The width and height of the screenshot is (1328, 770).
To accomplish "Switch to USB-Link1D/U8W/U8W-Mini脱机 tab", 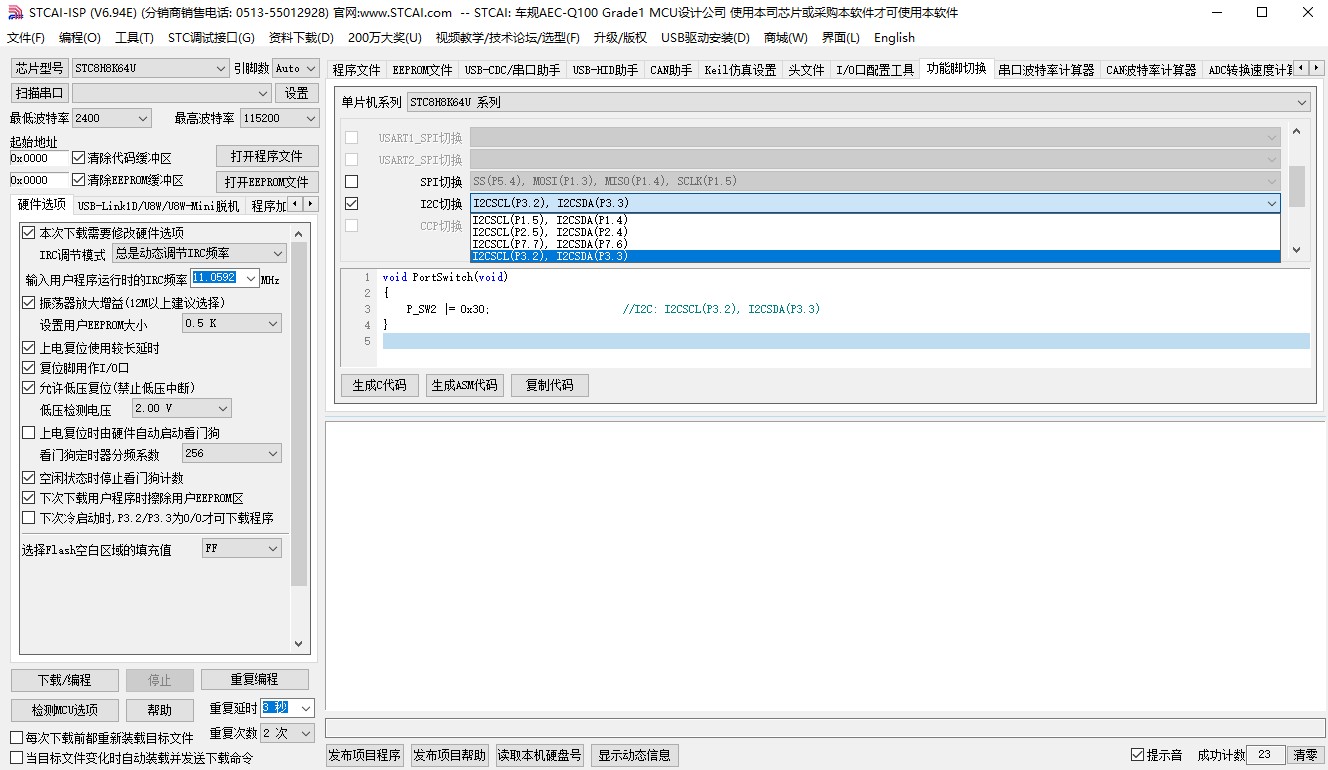I will pos(158,206).
